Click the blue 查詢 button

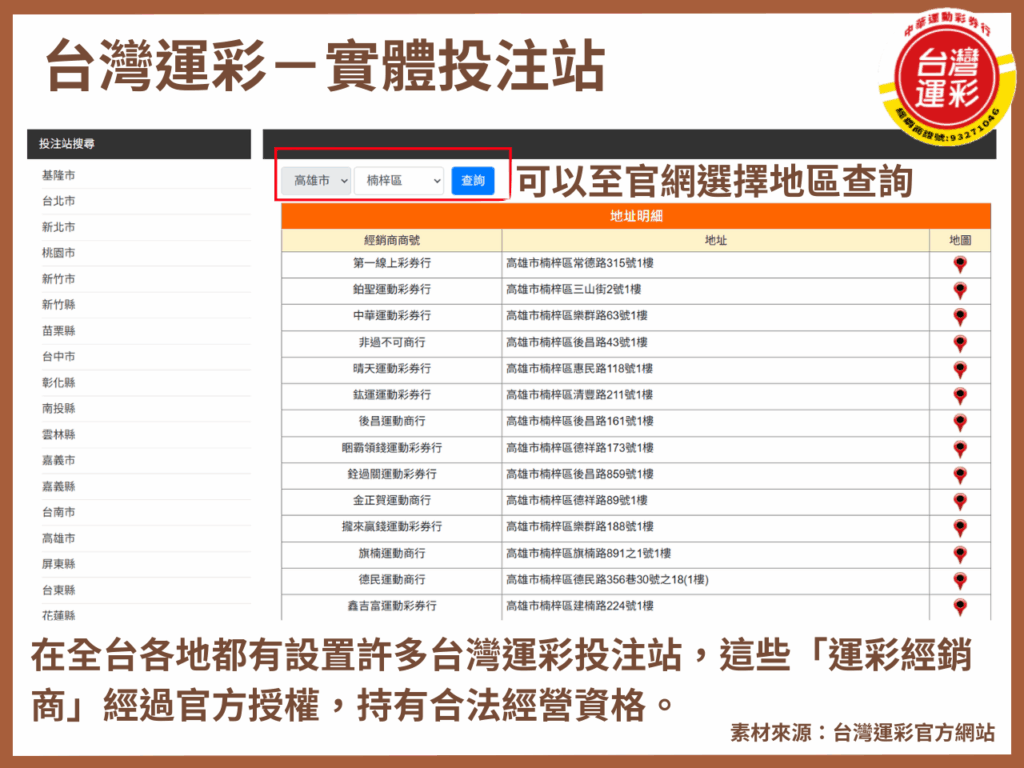[x=473, y=181]
